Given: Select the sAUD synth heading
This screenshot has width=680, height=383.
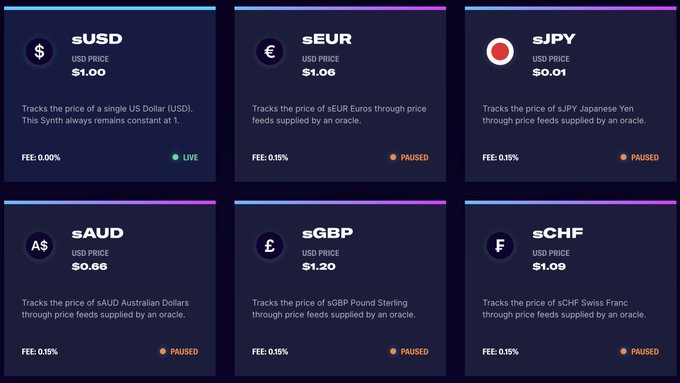Looking at the screenshot, I should [98, 233].
